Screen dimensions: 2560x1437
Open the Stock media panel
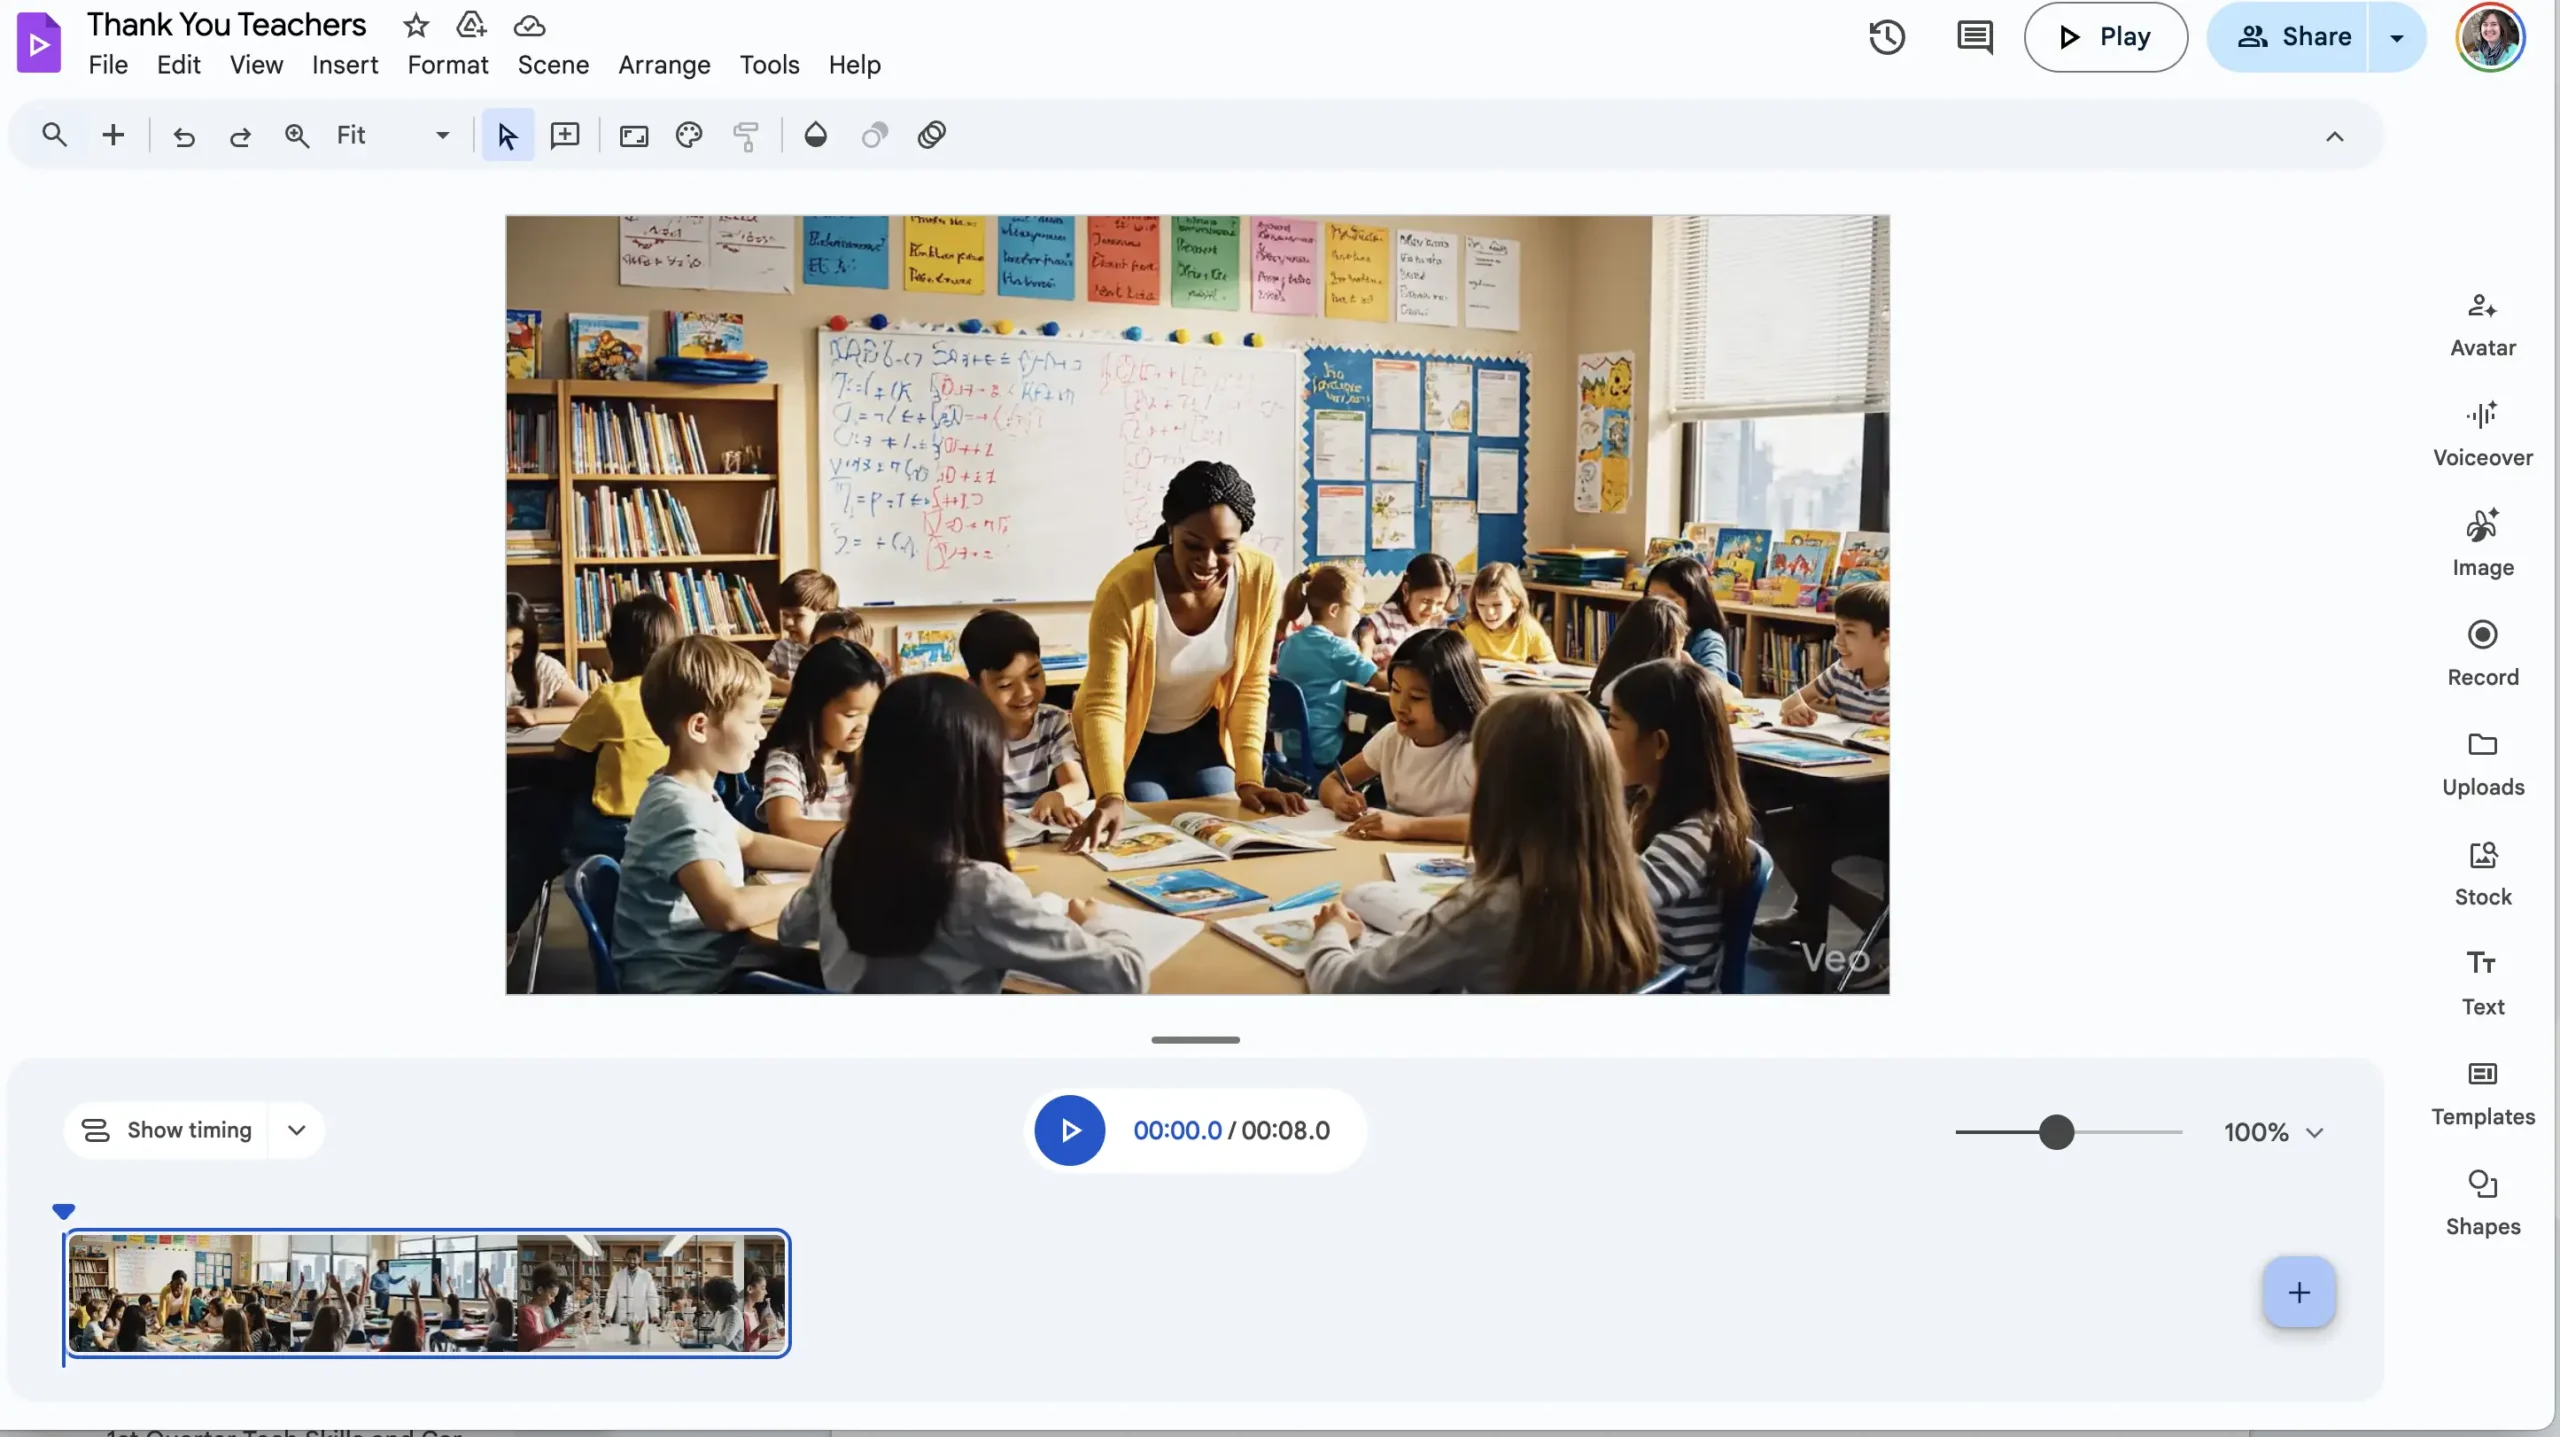tap(2482, 873)
